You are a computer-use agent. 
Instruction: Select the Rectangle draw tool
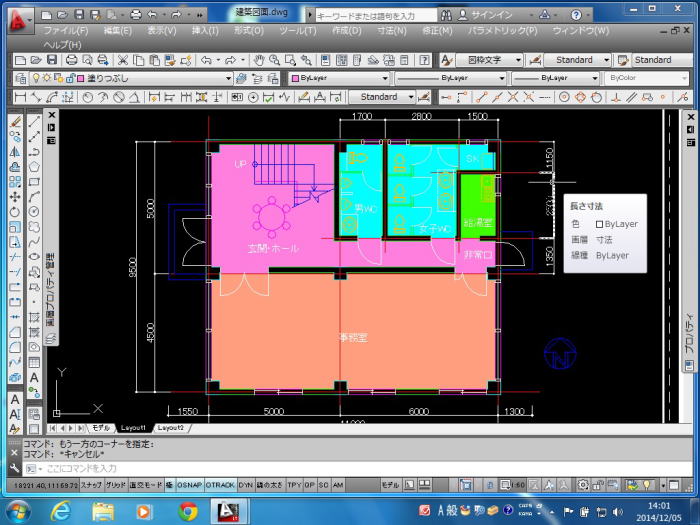[34, 182]
